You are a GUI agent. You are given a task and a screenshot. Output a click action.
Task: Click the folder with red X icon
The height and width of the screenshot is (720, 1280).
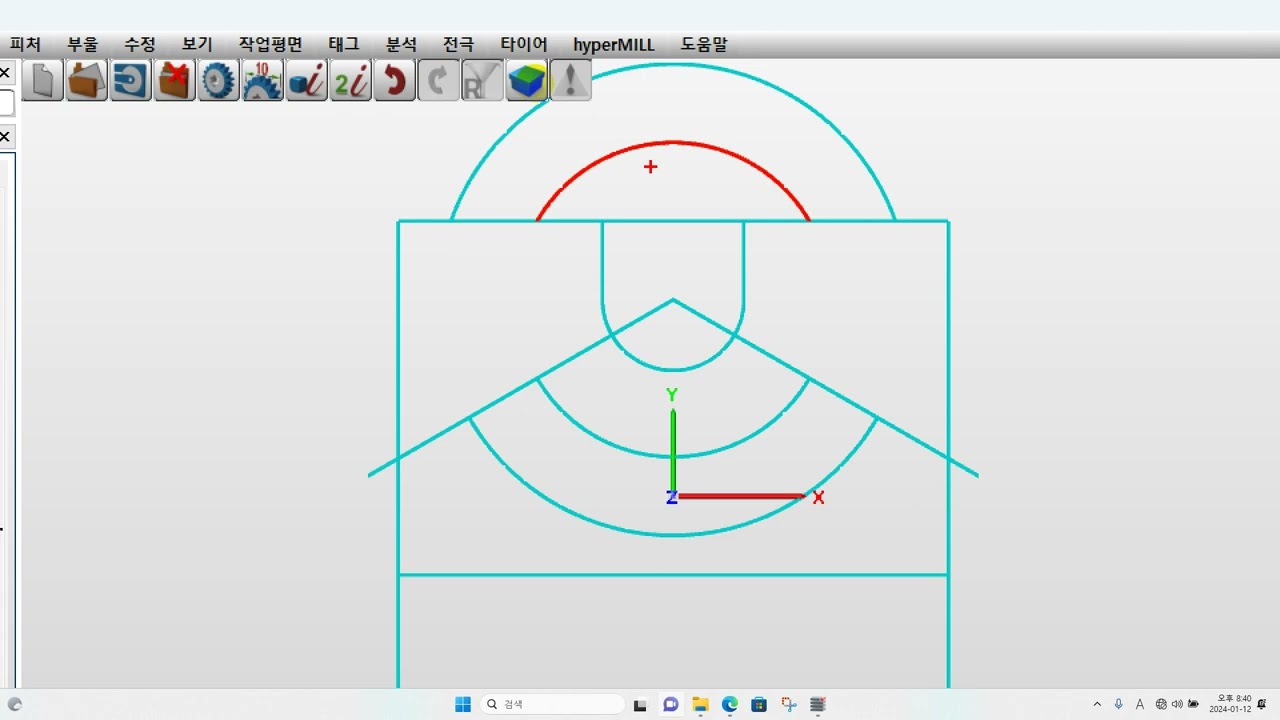click(x=175, y=80)
